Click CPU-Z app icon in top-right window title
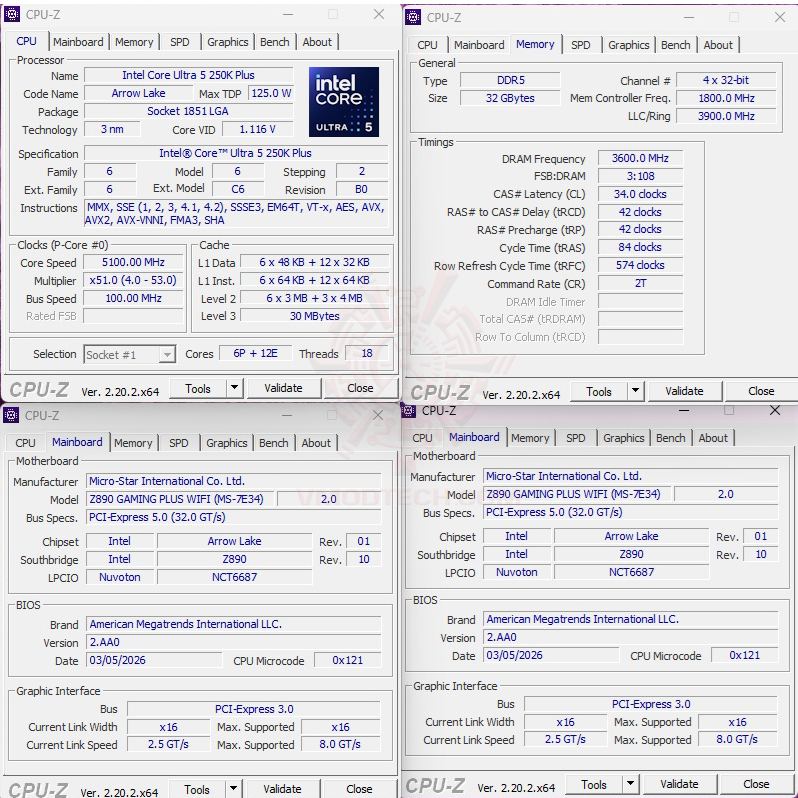 (x=413, y=17)
